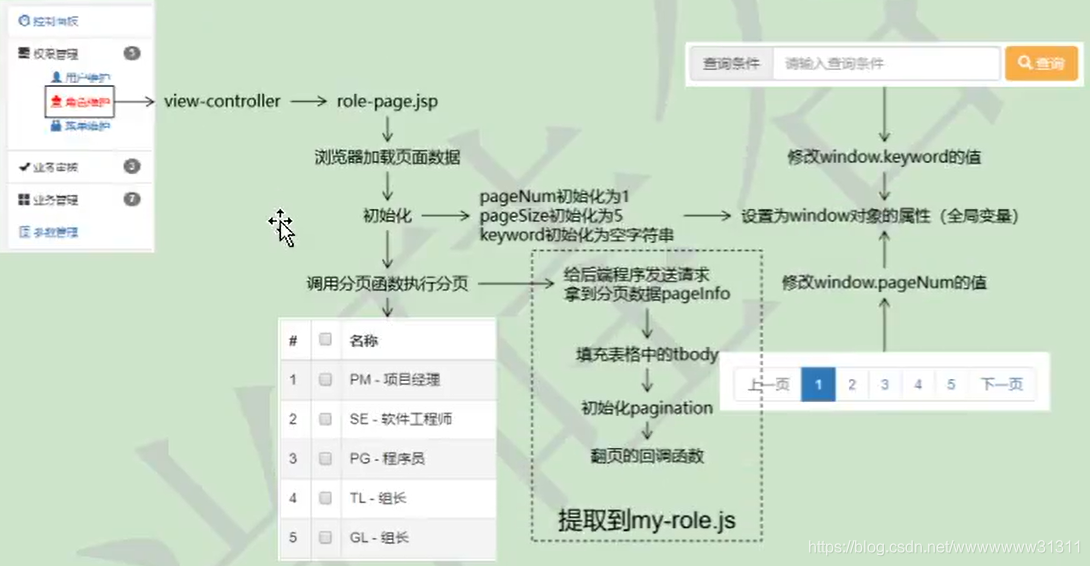Click the badge 7 beside 业务管理
Image resolution: width=1090 pixels, height=566 pixels.
point(131,199)
